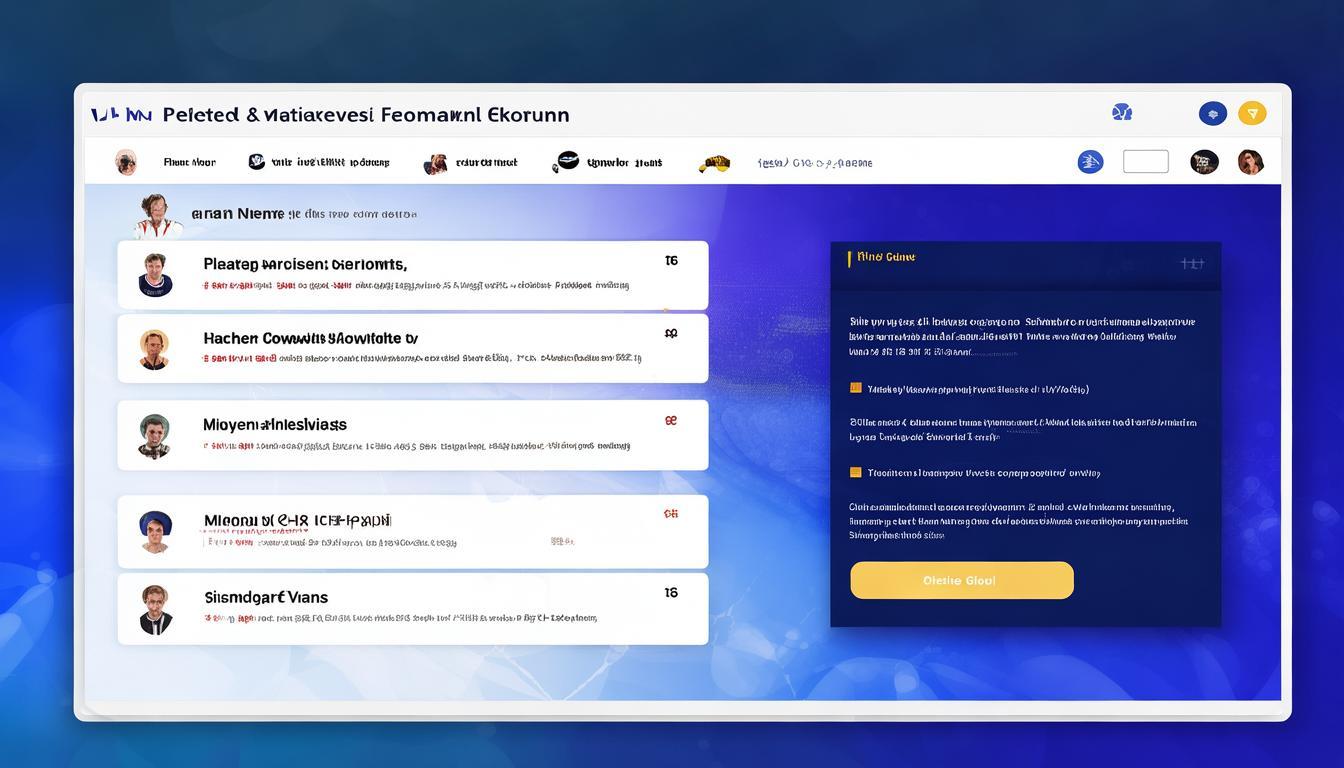This screenshot has width=1344, height=768.
Task: Click the blue link text in navigation bar
Action: click(x=815, y=163)
